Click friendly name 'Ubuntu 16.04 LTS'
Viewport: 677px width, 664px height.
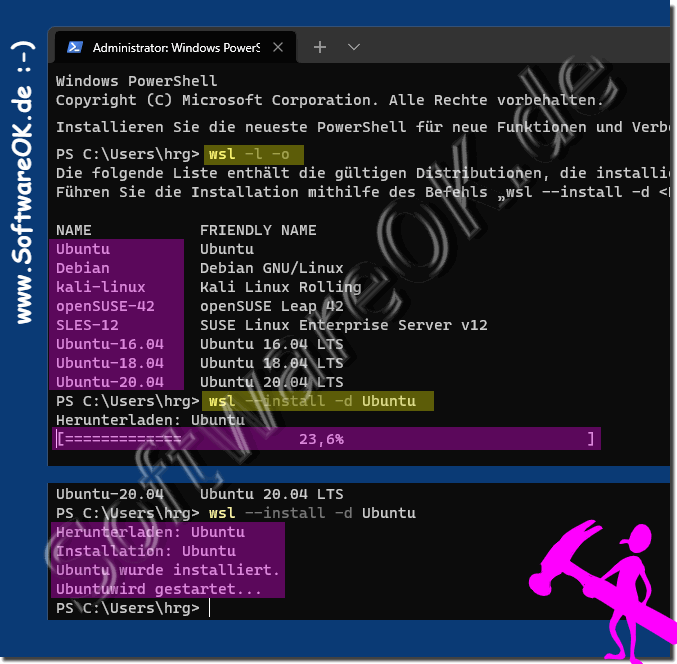272,345
